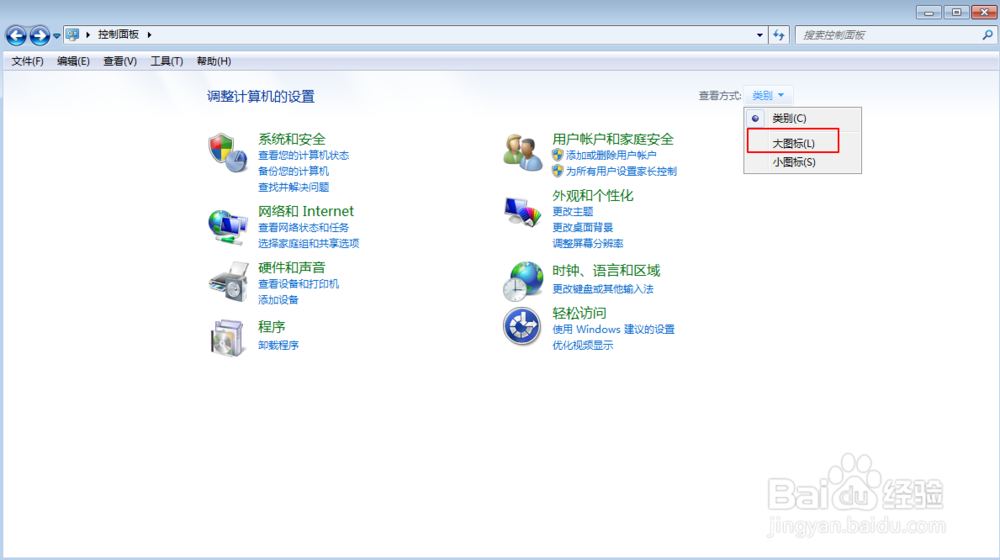Open 更改桌面背景 link
1000x560 pixels.
[x=582, y=227]
